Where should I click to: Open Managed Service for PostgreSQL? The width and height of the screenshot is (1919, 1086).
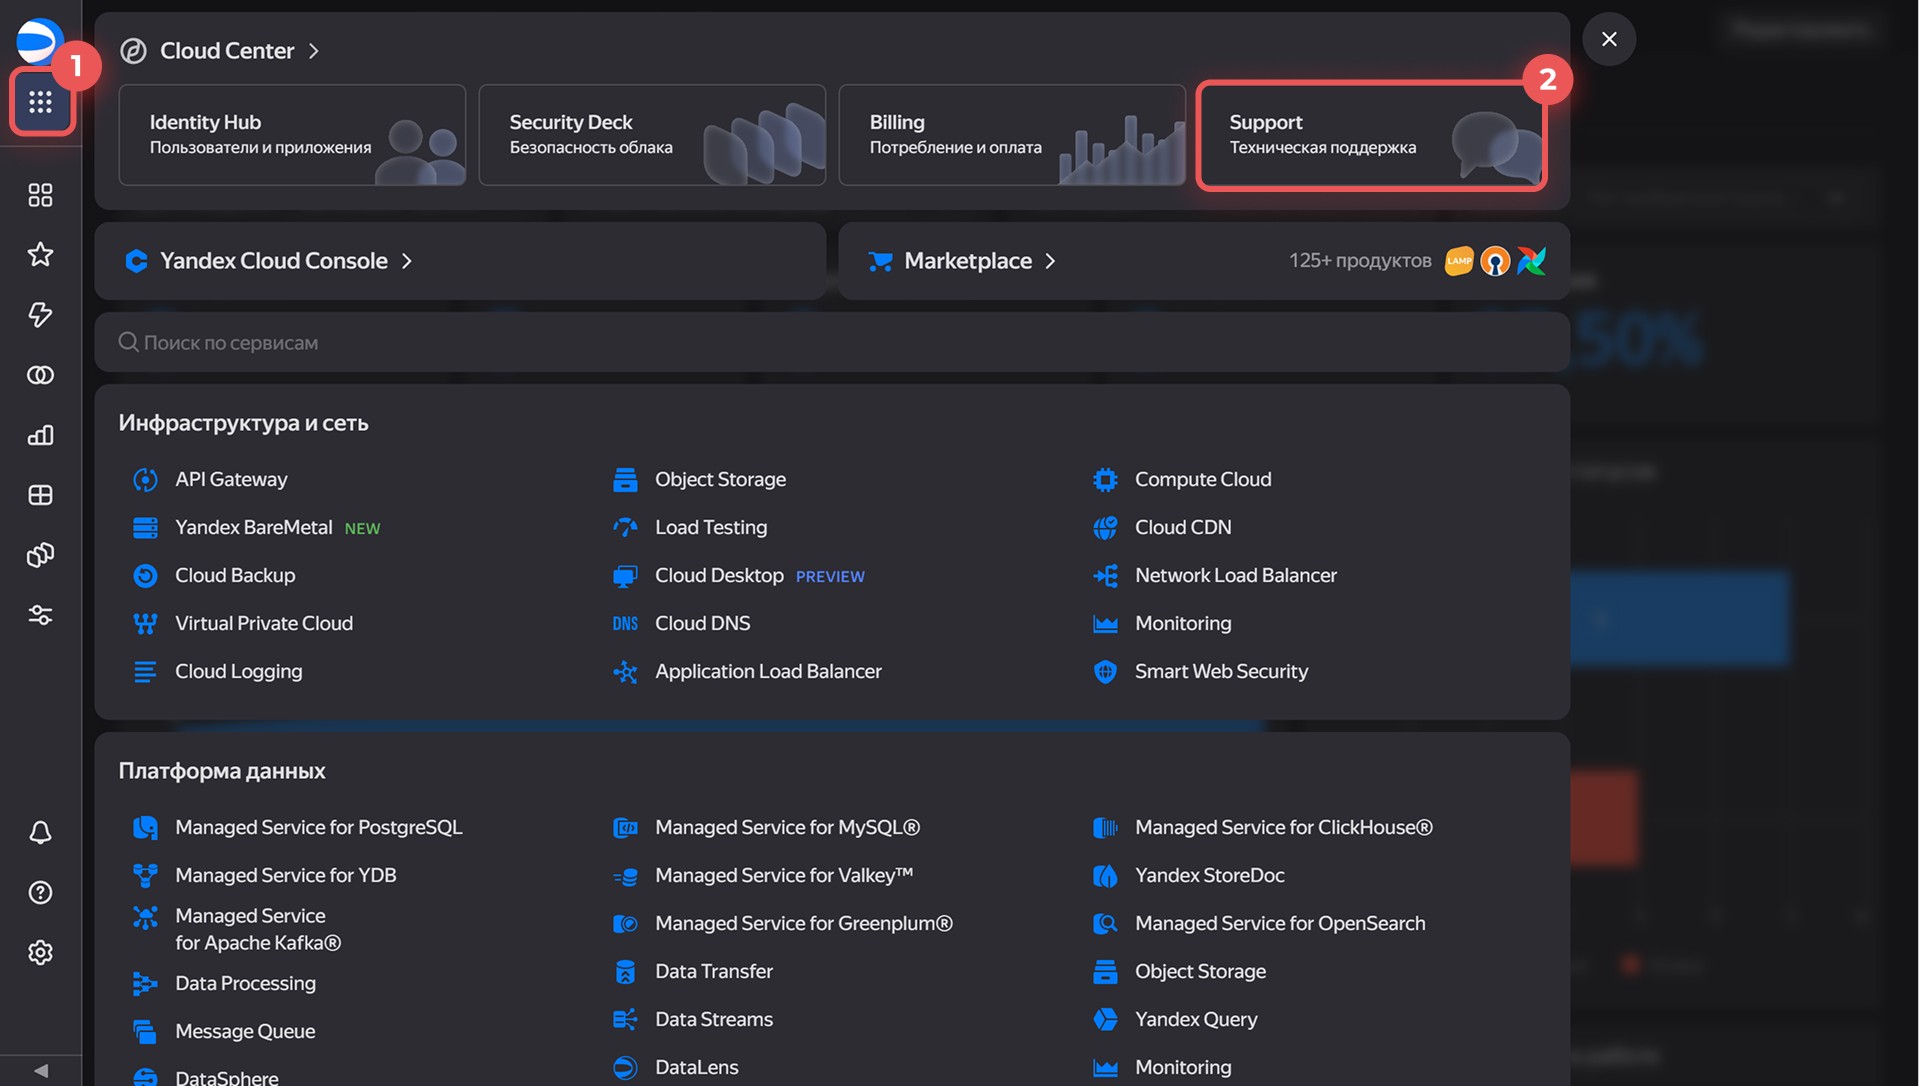(x=319, y=827)
